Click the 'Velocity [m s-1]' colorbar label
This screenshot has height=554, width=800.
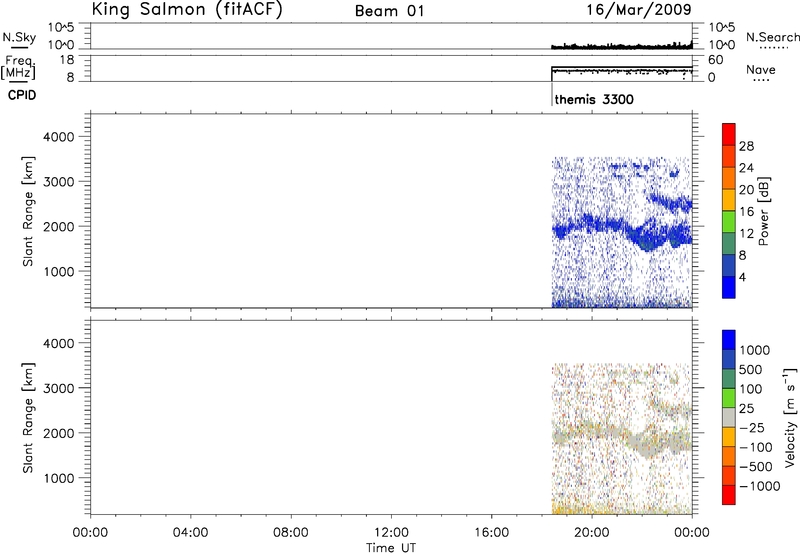point(790,417)
